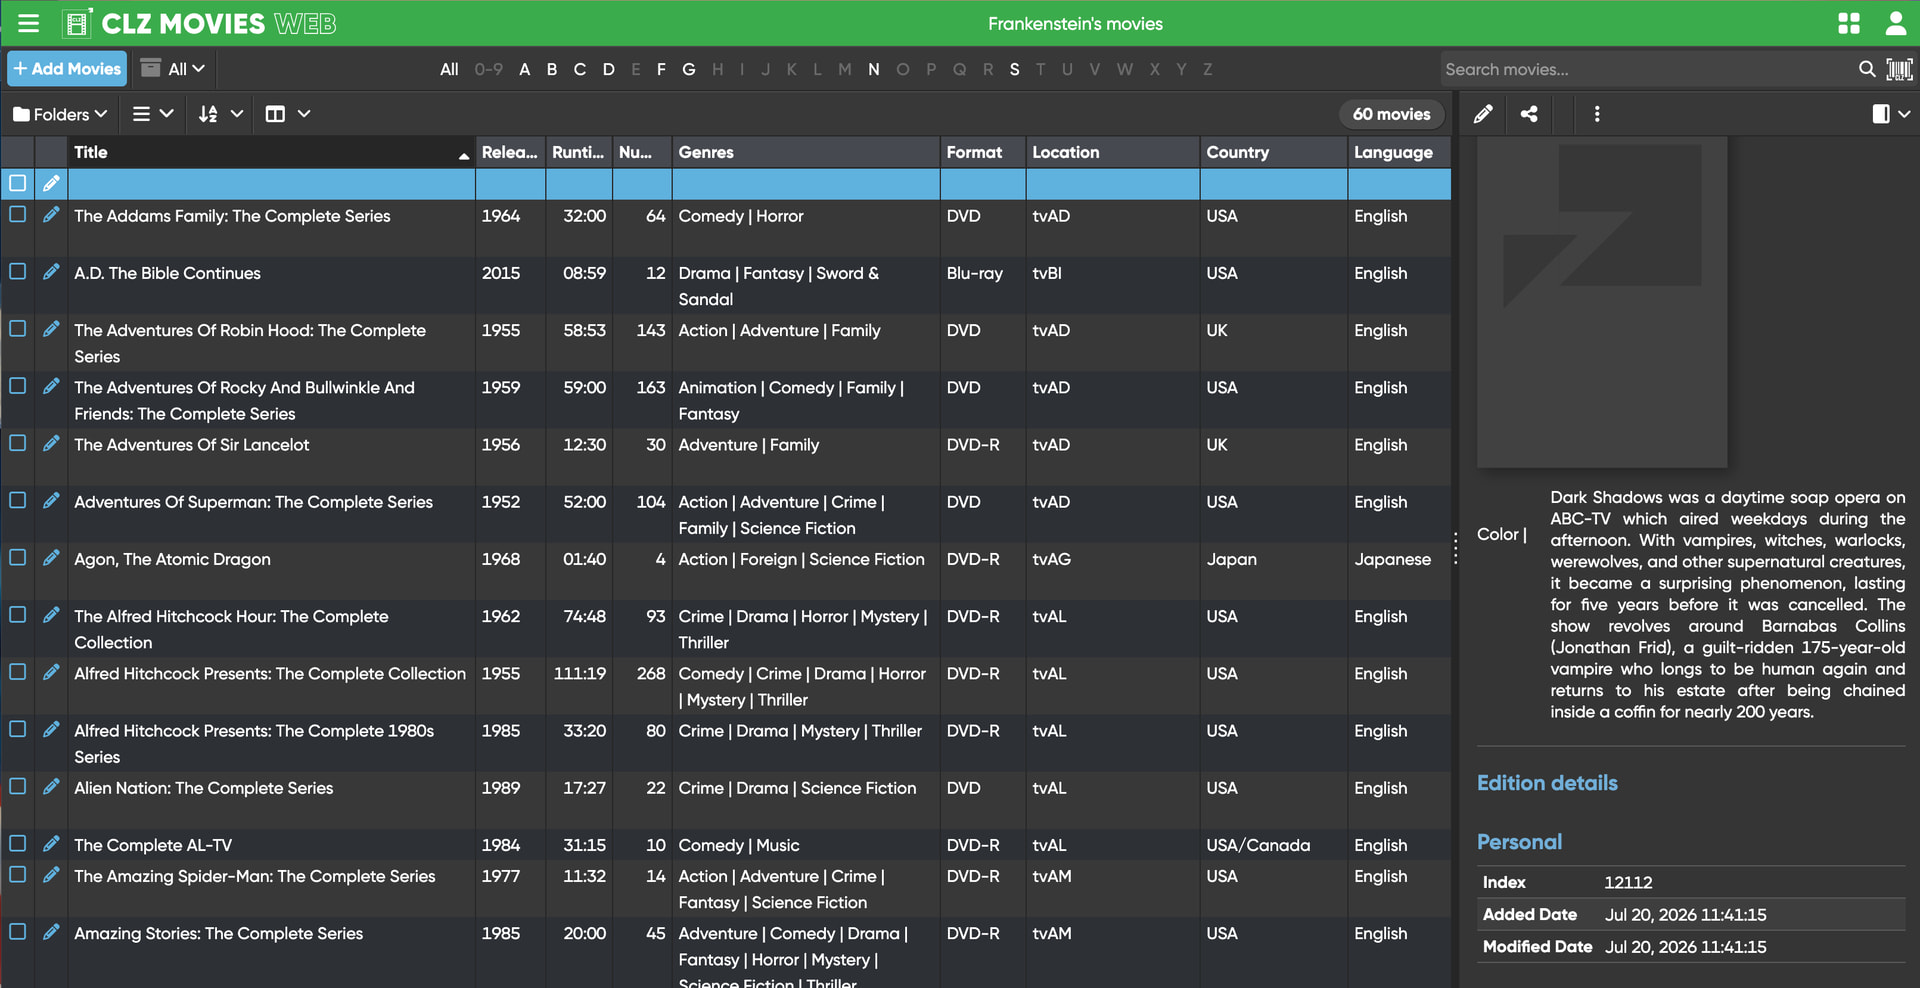Screen dimensions: 1920x988
Task: Click the panel splitter handle dots
Action: coord(1455,546)
